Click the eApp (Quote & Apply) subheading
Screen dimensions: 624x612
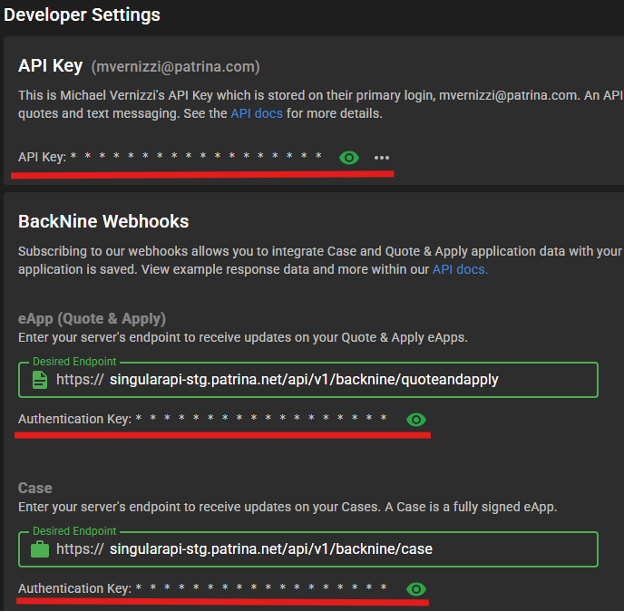pos(92,319)
